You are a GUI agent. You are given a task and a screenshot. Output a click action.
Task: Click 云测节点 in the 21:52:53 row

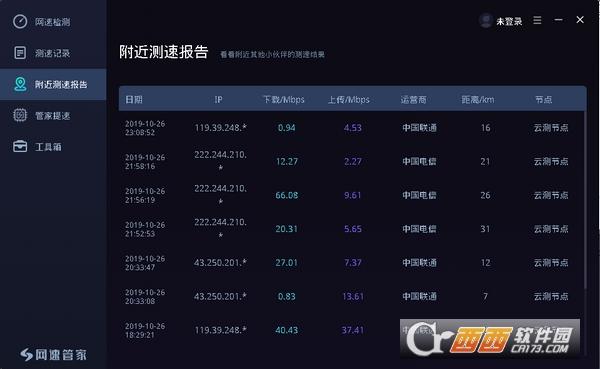click(x=551, y=229)
